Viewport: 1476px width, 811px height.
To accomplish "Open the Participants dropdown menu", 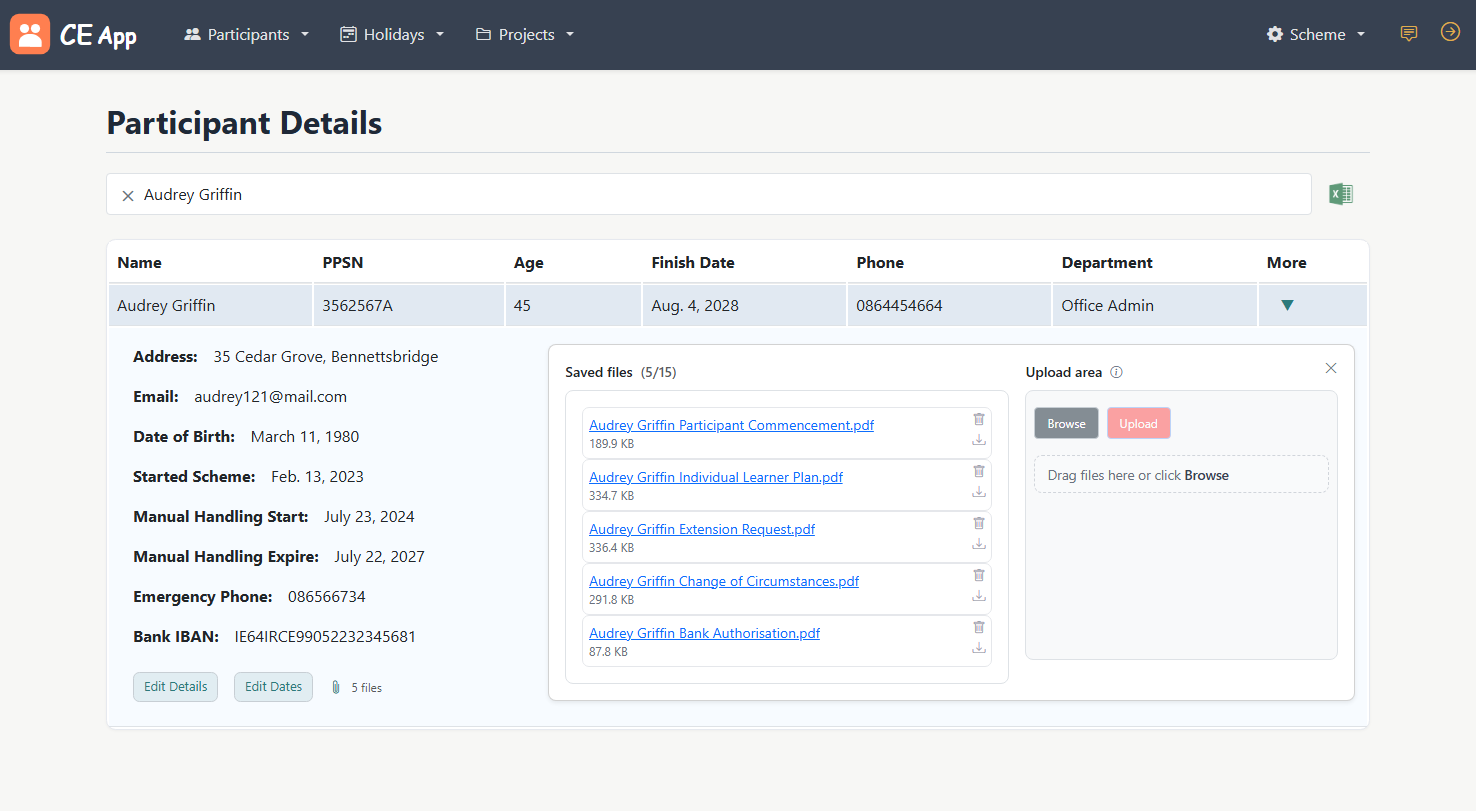I will pos(246,34).
